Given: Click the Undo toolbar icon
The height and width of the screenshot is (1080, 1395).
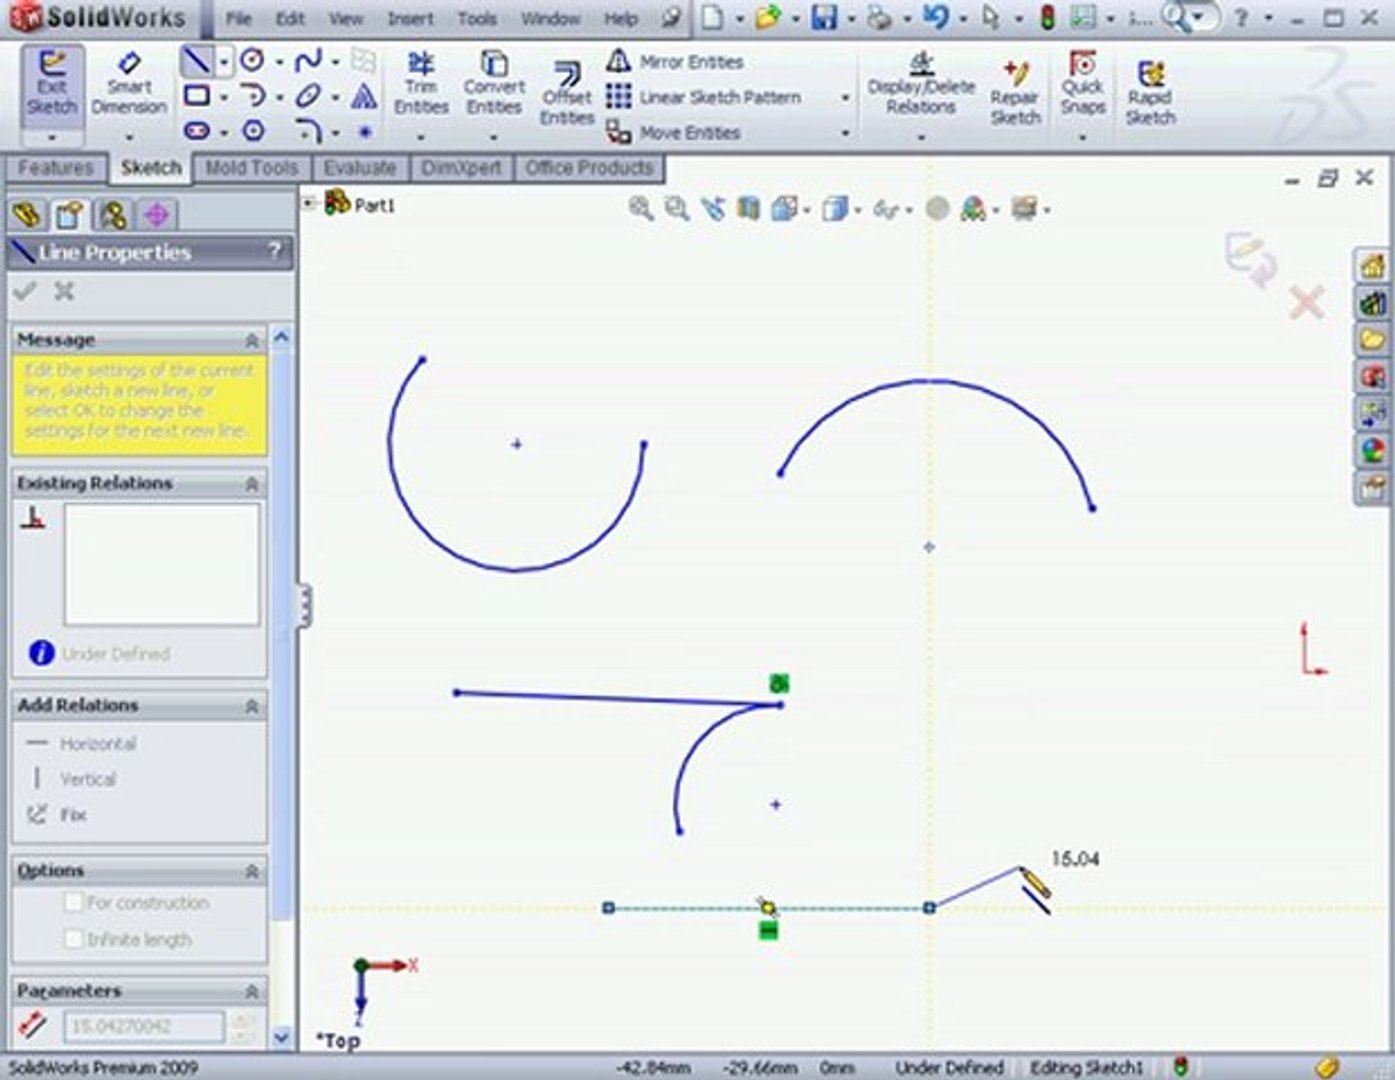Looking at the screenshot, I should coord(936,18).
